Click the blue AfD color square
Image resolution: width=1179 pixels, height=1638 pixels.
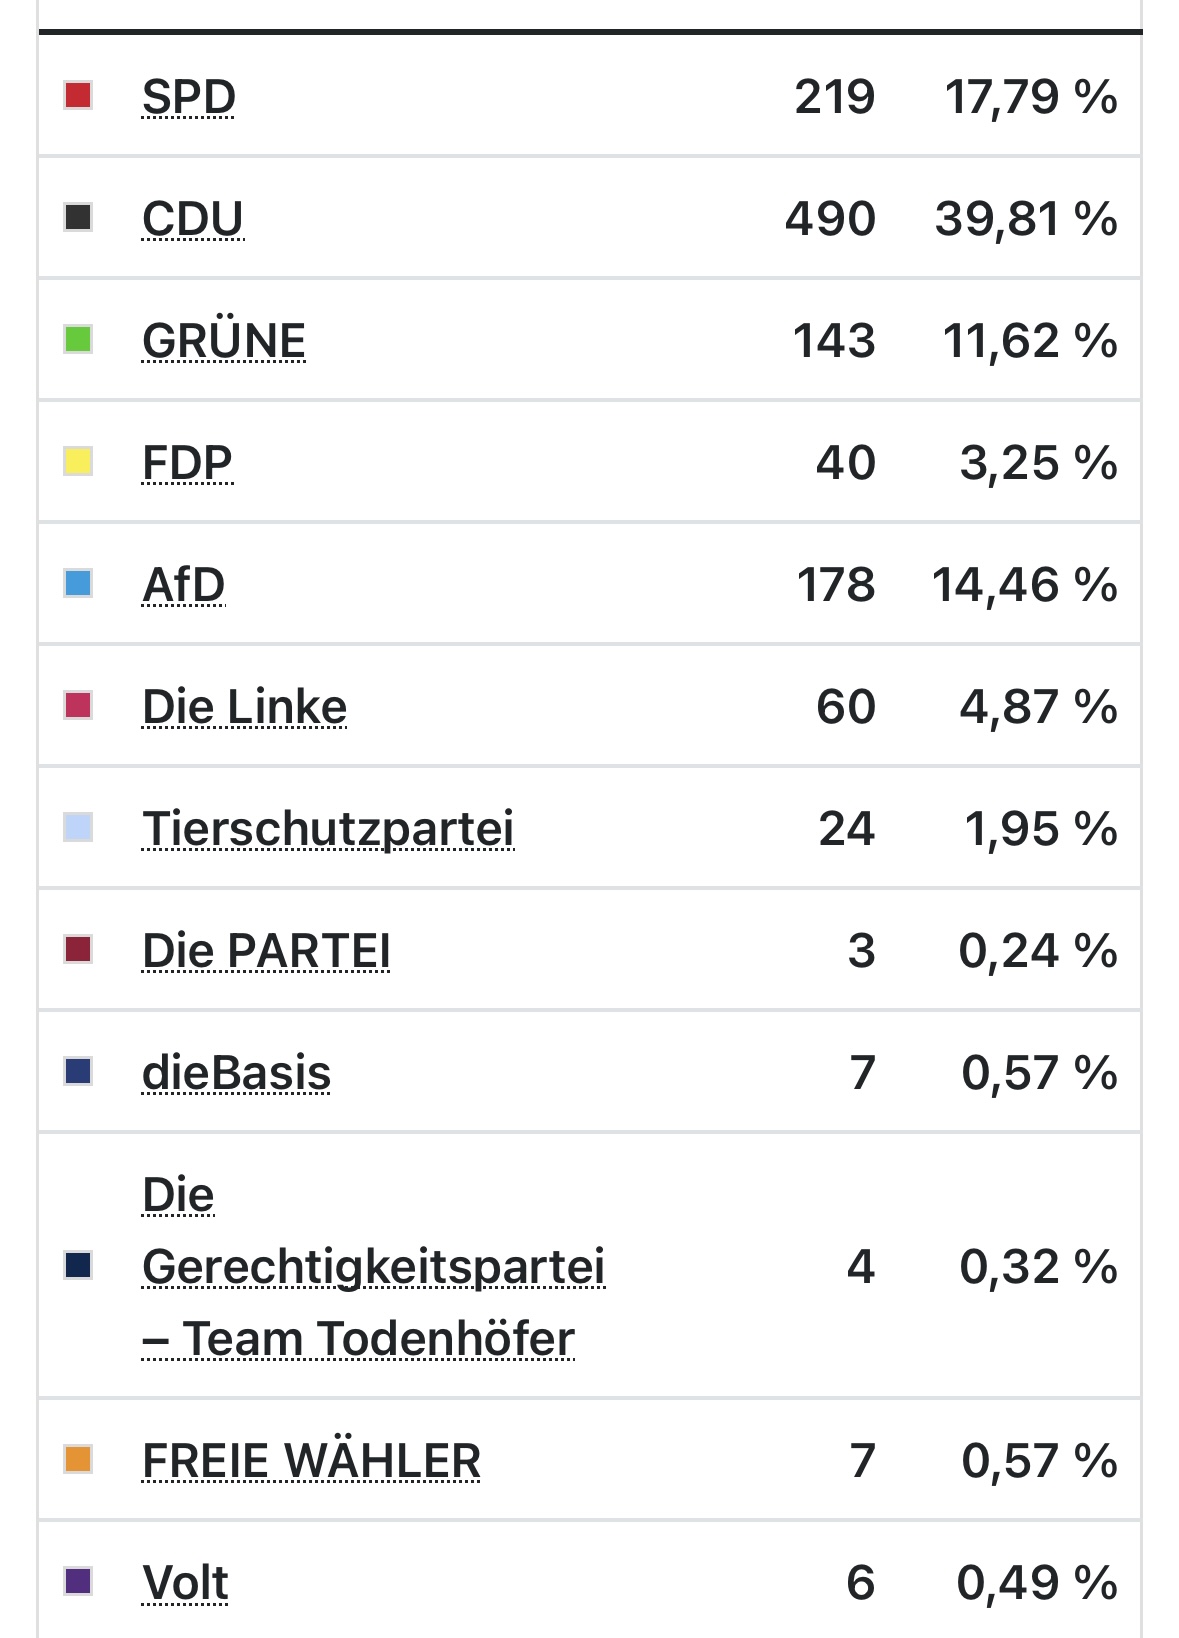point(78,583)
